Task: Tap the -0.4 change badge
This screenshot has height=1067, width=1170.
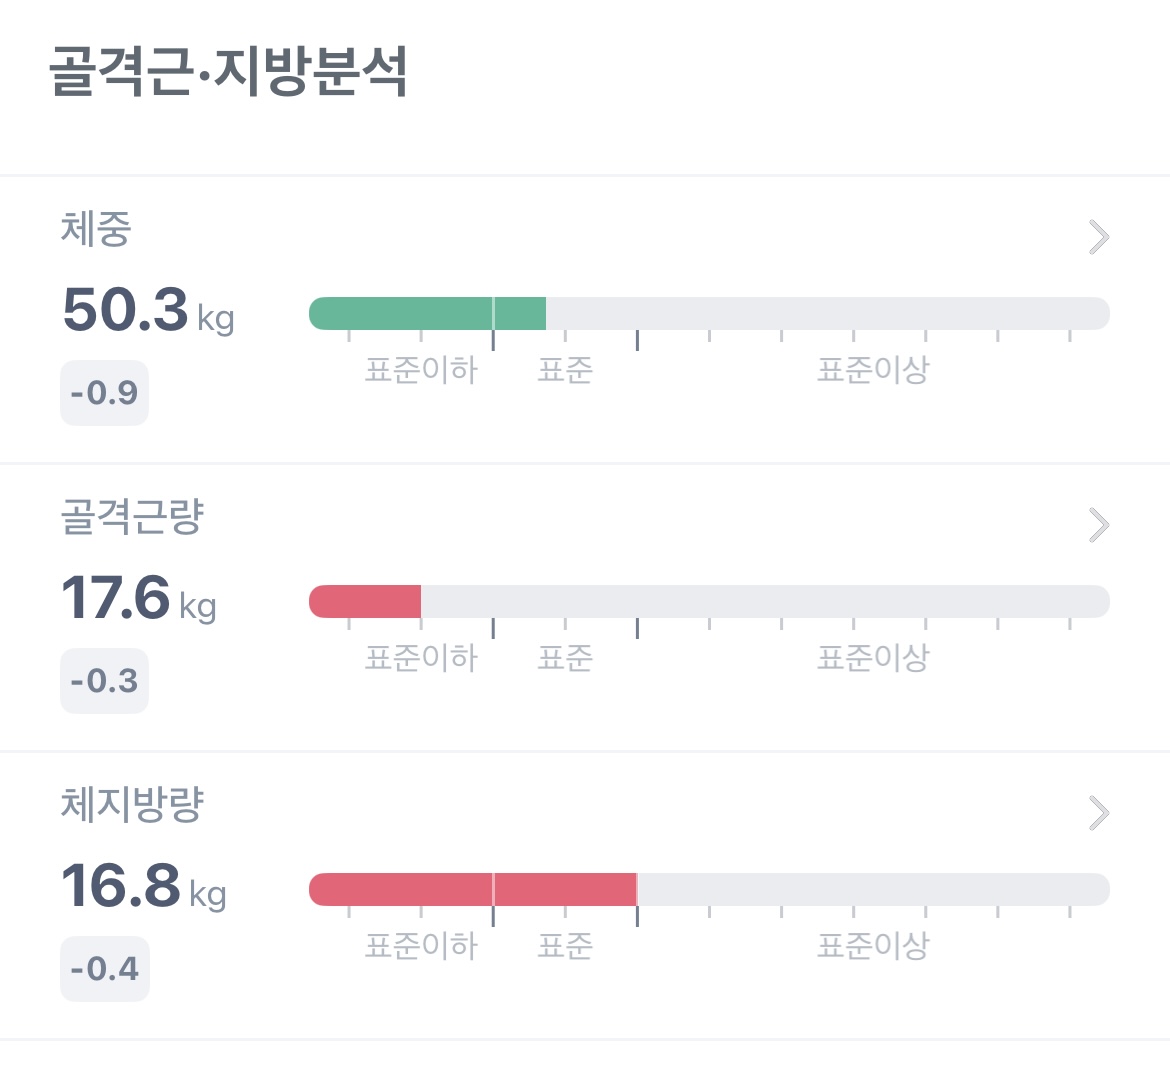Action: tap(105, 969)
